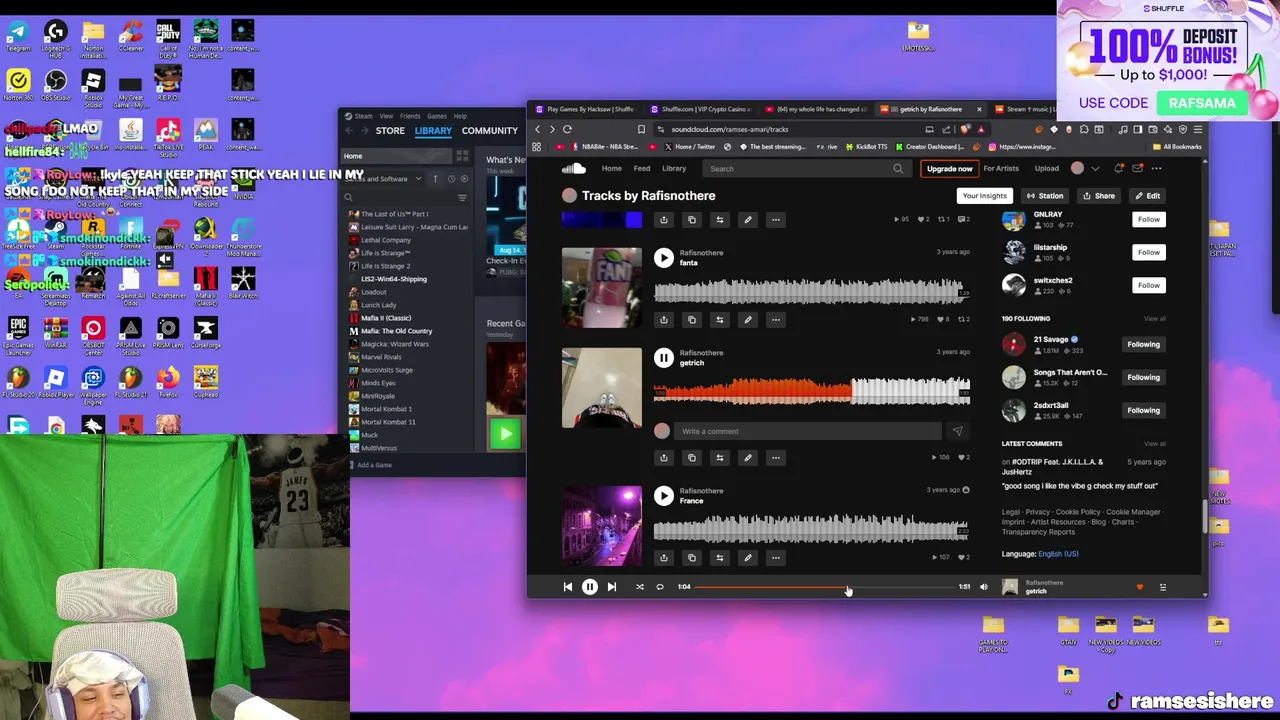The width and height of the screenshot is (1280, 720).
Task: Click the profile Edit button
Action: 1148,196
